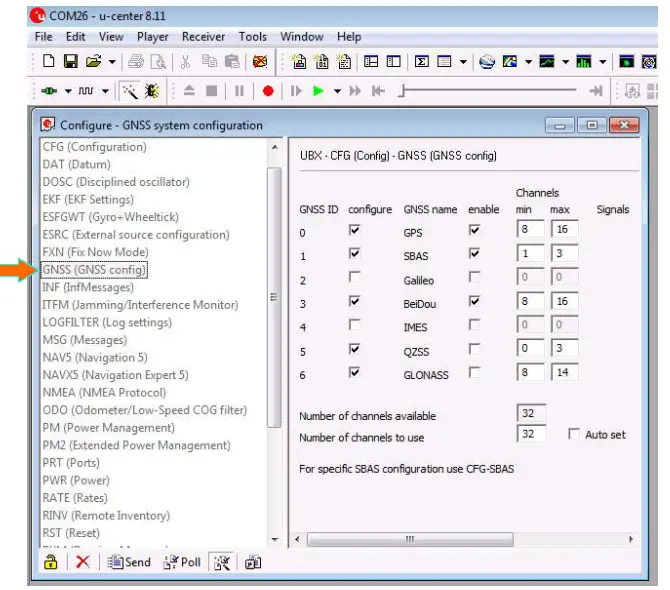Click the New document icon

pos(48,62)
